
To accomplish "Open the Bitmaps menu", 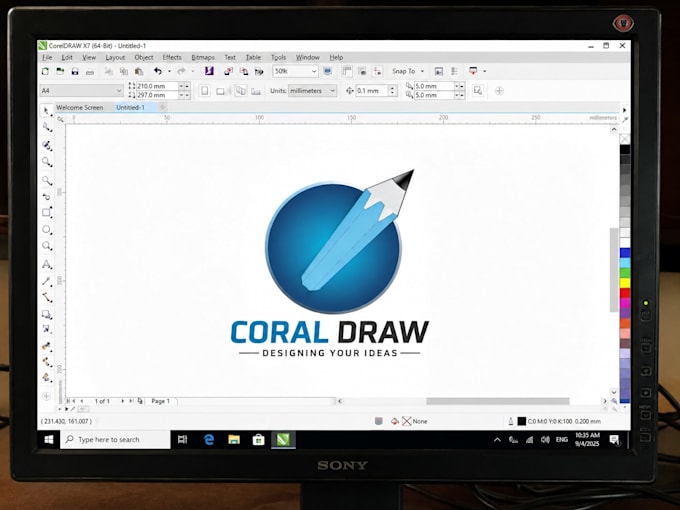I will [203, 57].
